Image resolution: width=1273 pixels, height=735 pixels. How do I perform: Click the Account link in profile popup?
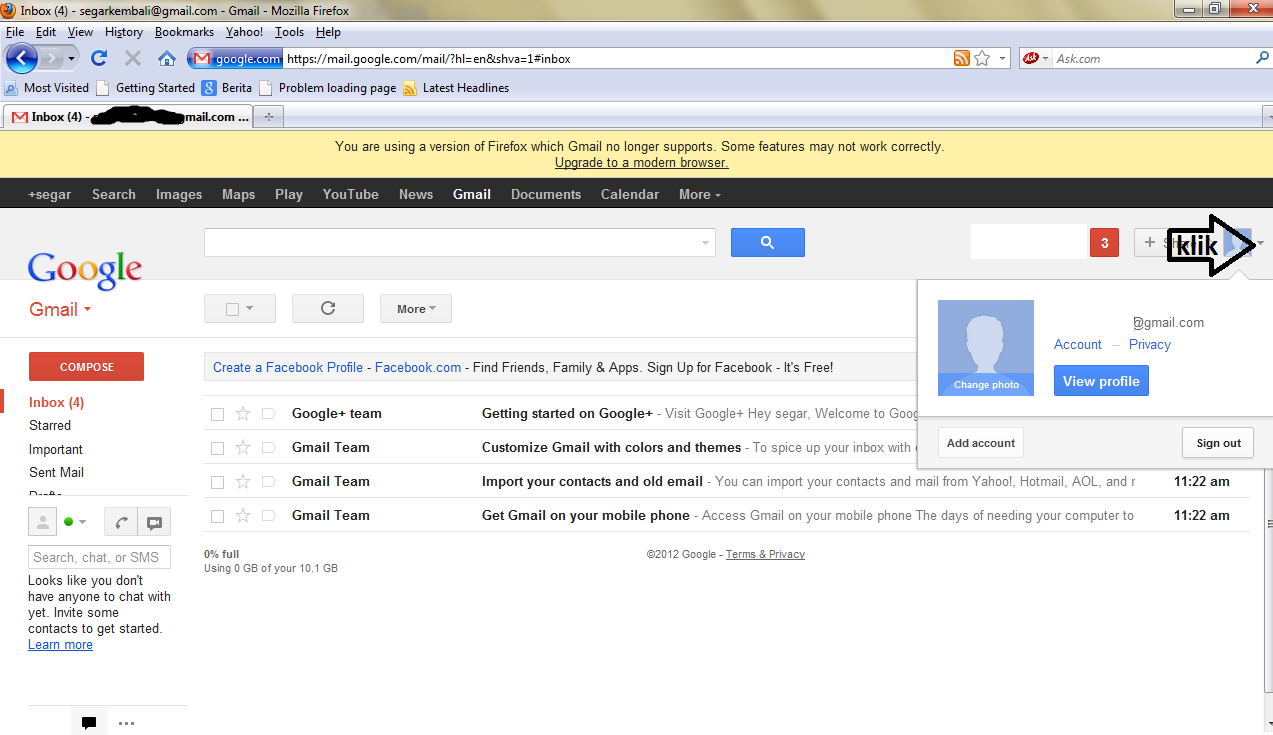click(x=1078, y=344)
